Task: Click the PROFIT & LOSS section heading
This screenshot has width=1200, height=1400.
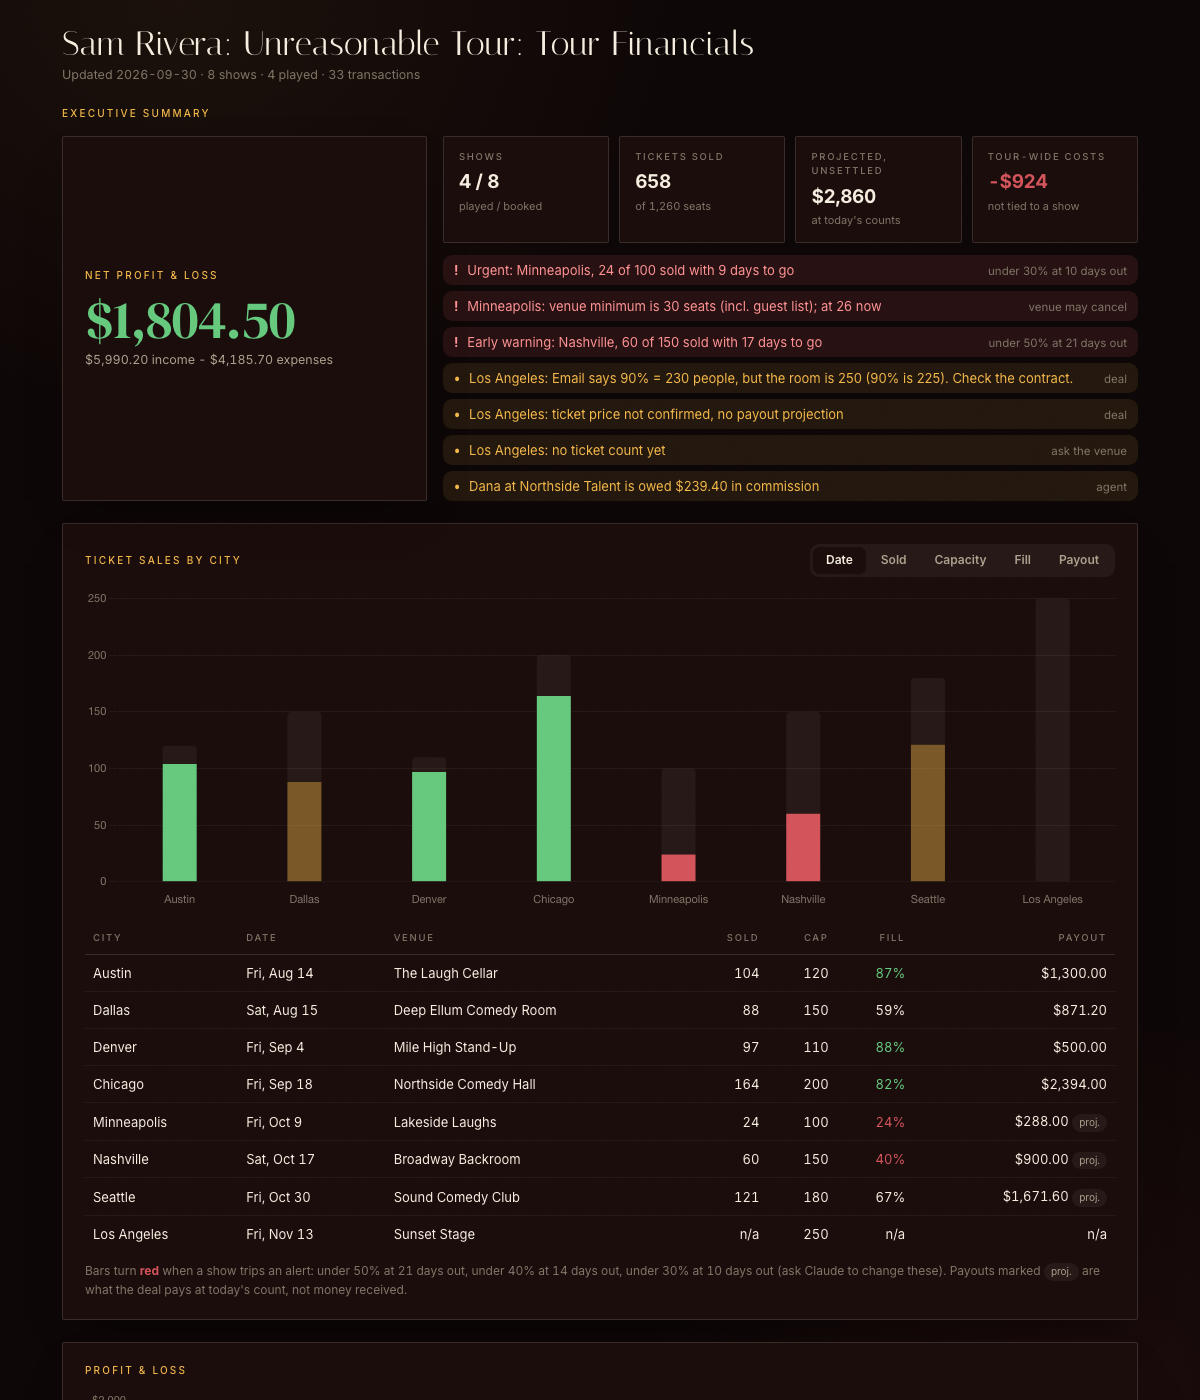Action: 136,1370
